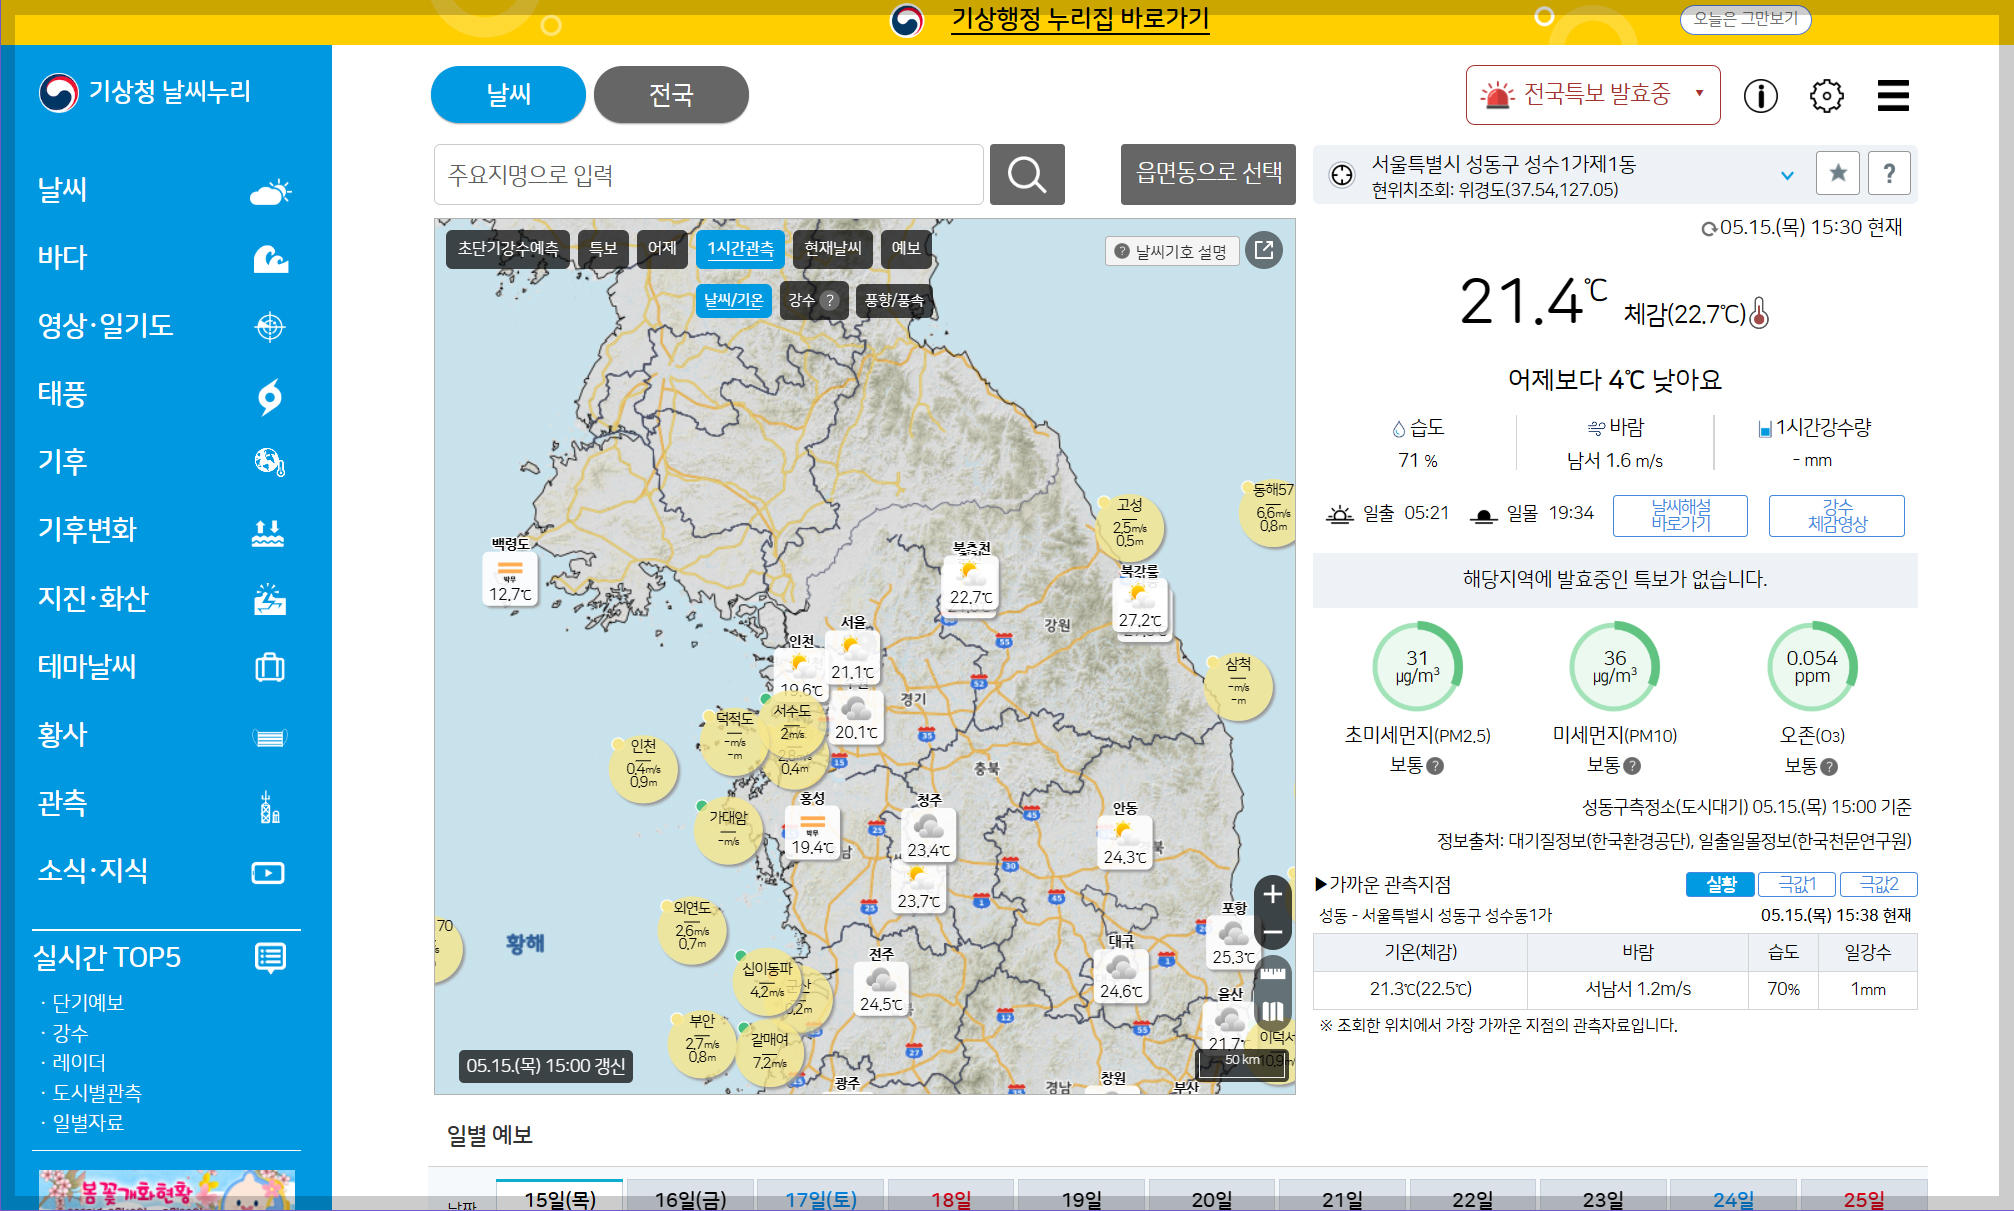Toggle the 강수 layer on the map
2014x1211 pixels.
(x=806, y=300)
